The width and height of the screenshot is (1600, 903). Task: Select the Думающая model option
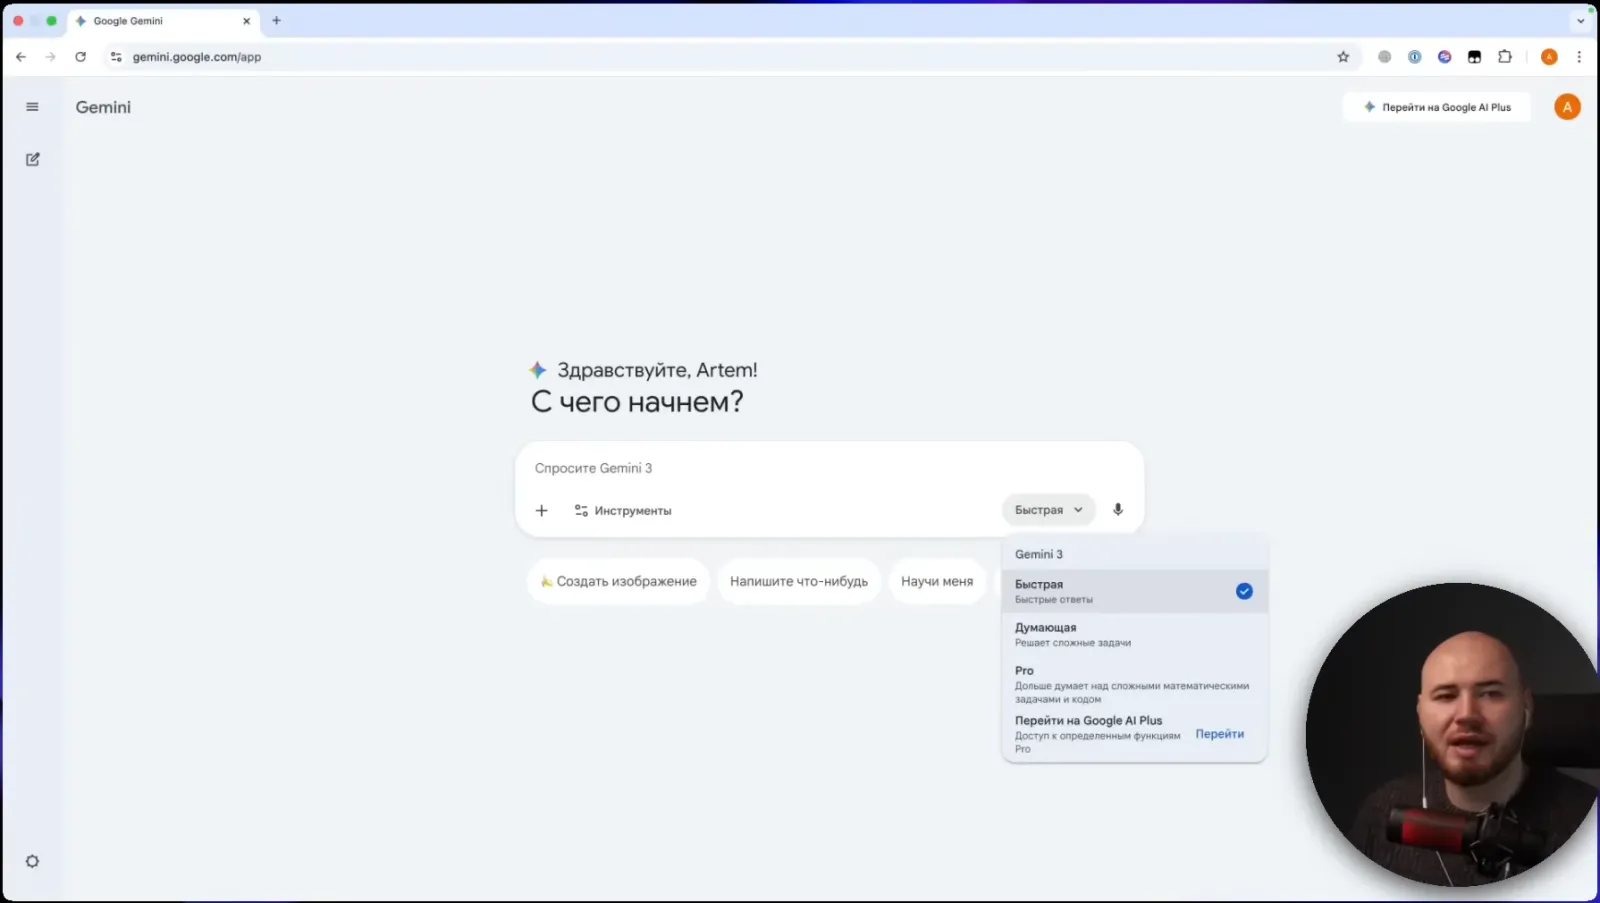(x=1134, y=634)
